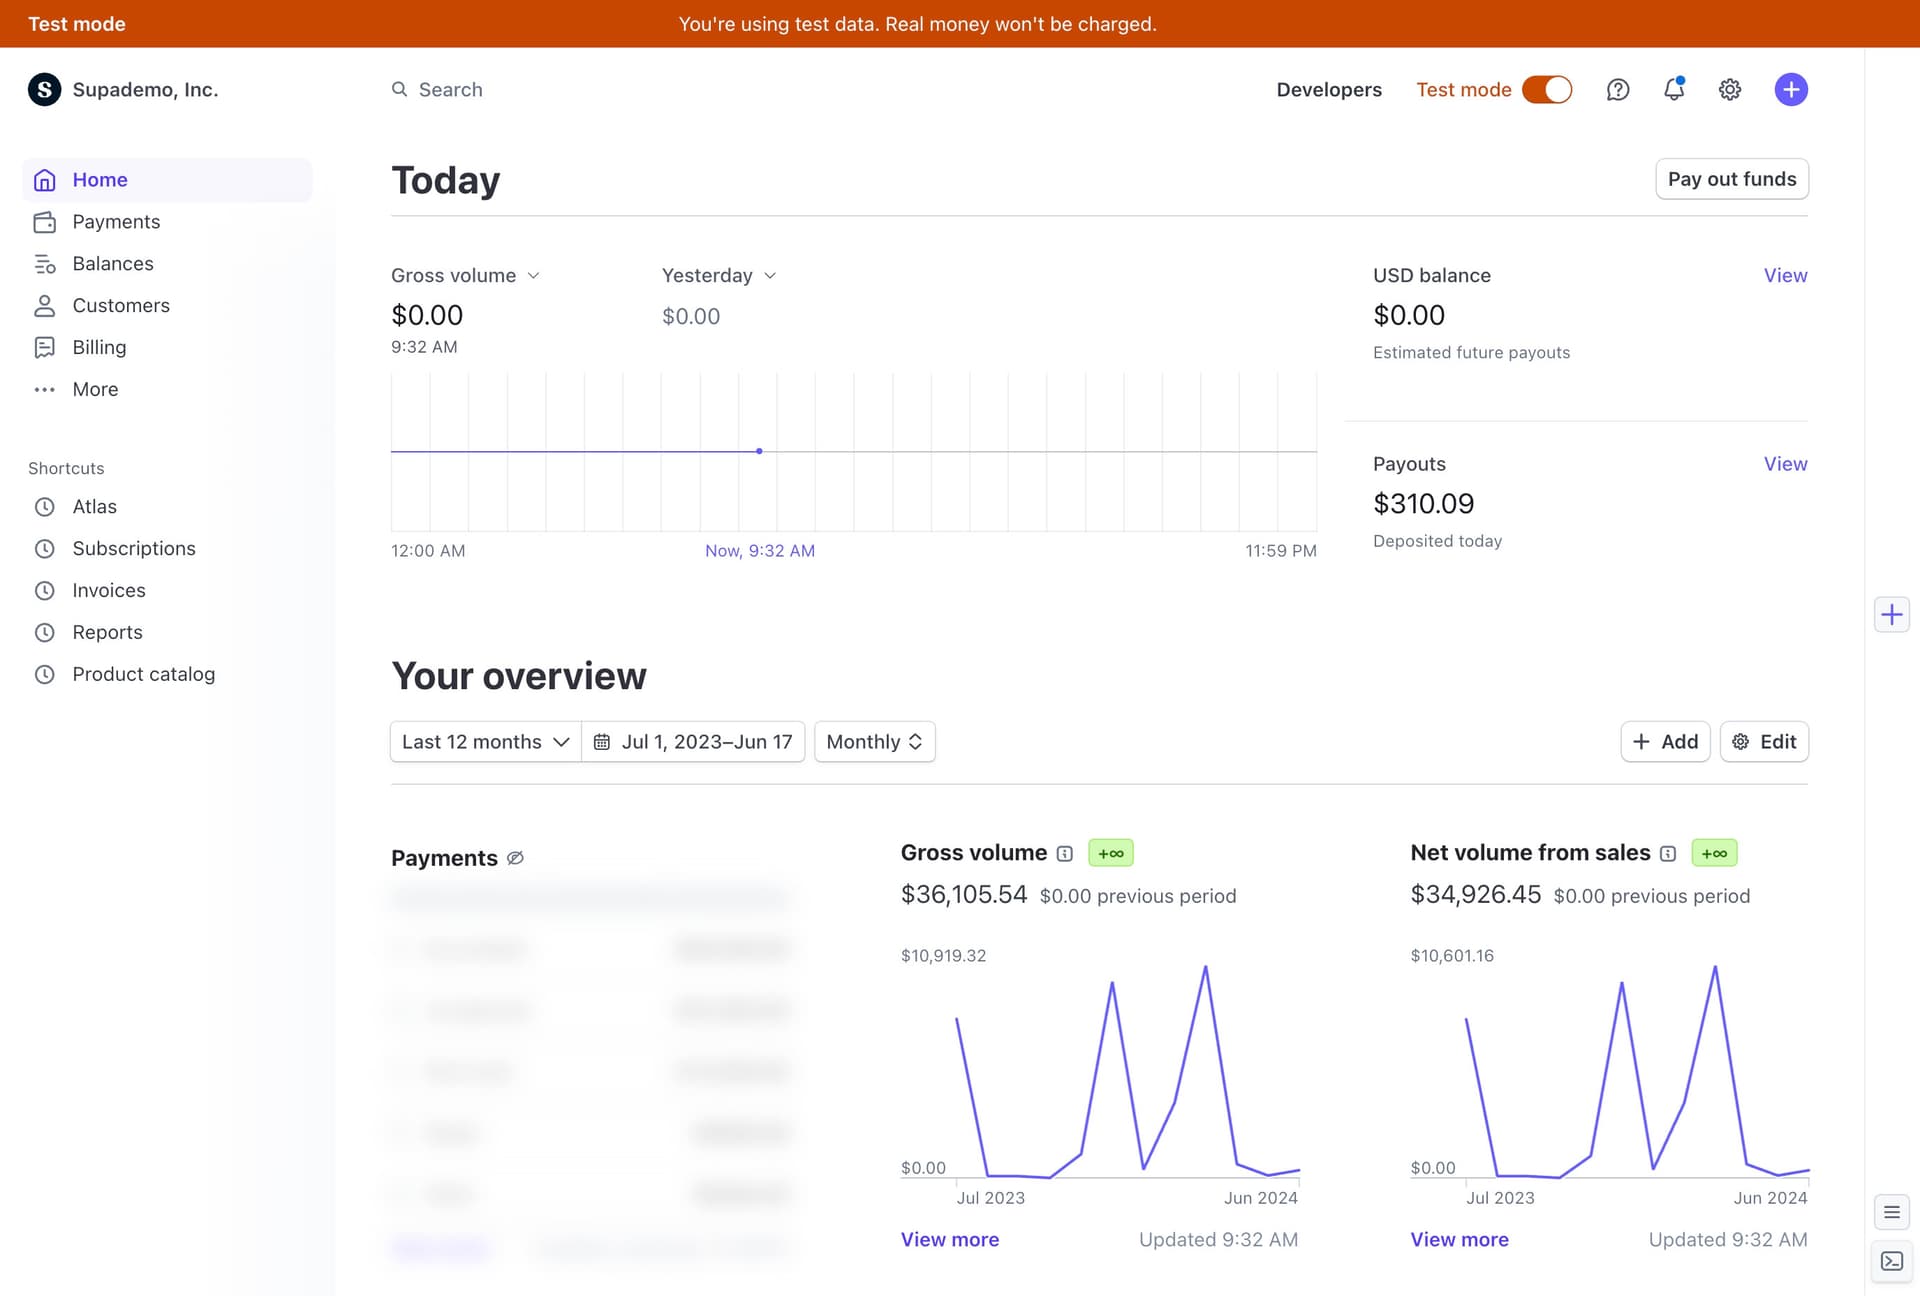
Task: View the USD balance details
Action: (x=1785, y=276)
